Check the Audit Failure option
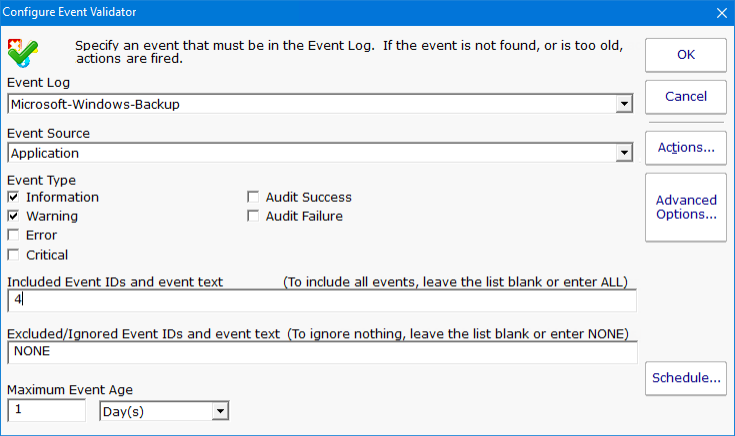Image resolution: width=735 pixels, height=436 pixels. [254, 216]
